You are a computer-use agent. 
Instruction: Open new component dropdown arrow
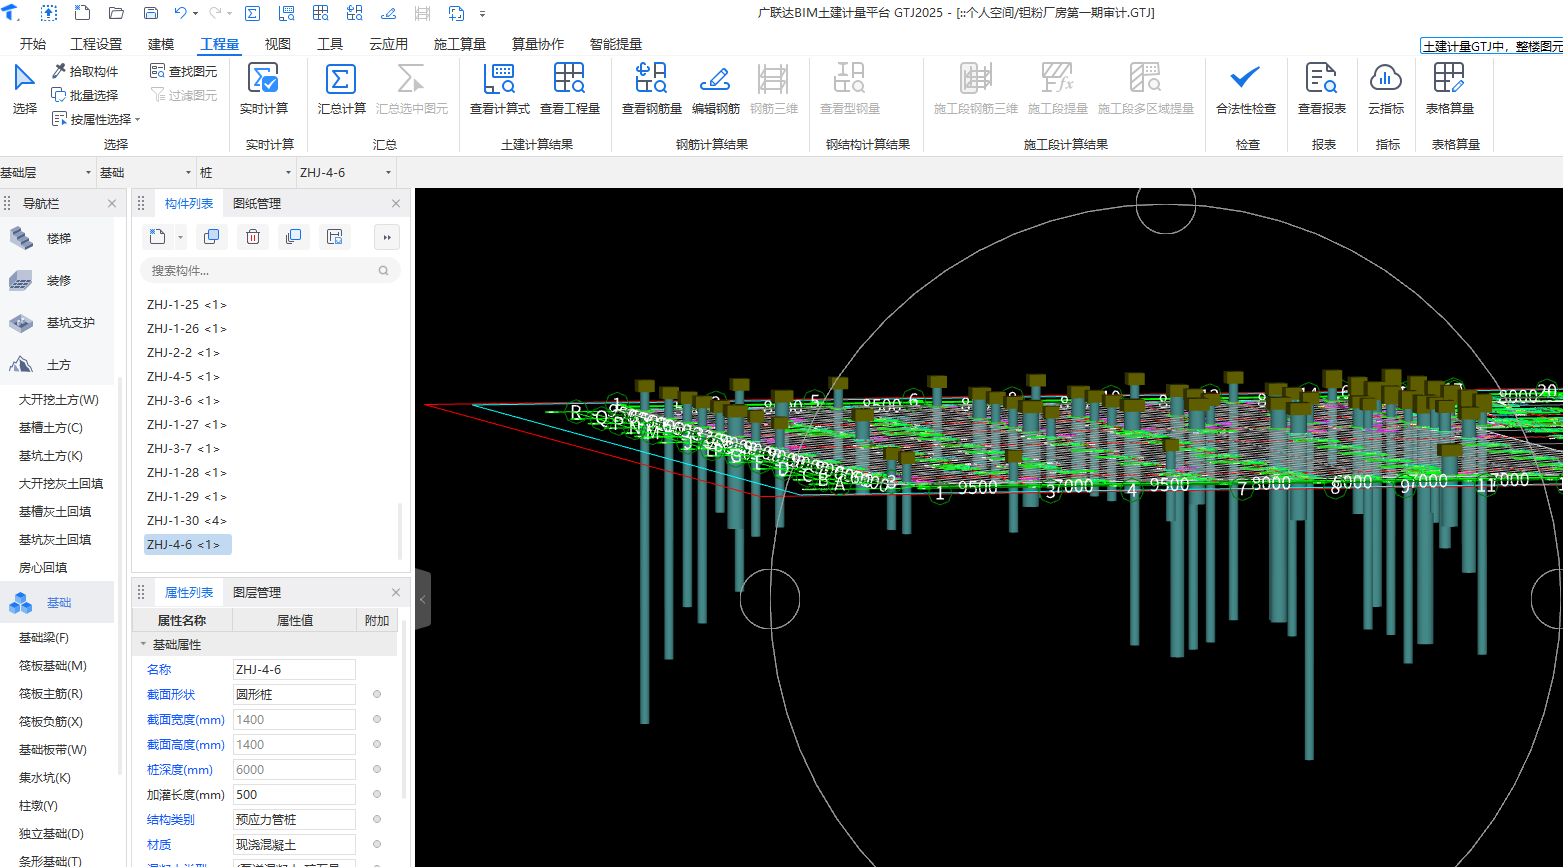(x=180, y=238)
